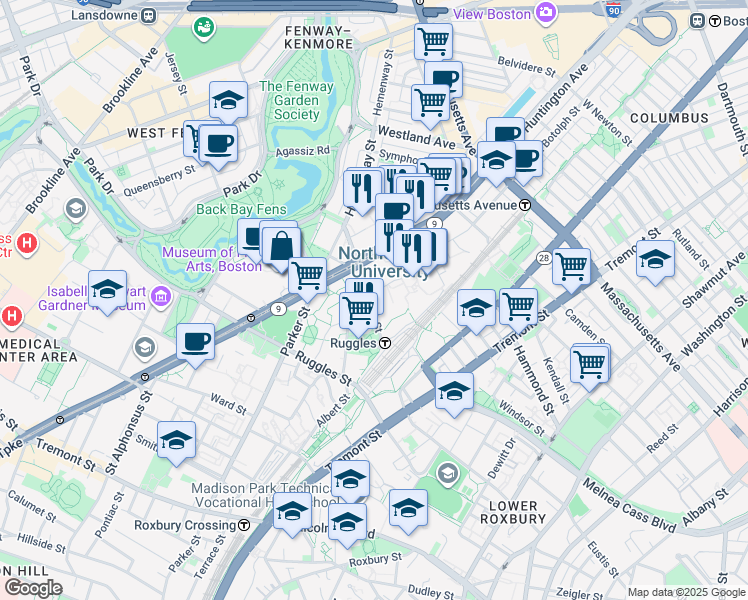Image resolution: width=748 pixels, height=600 pixels.
Task: Open the cart marker at Route 28 Tremont St
Action: [571, 268]
